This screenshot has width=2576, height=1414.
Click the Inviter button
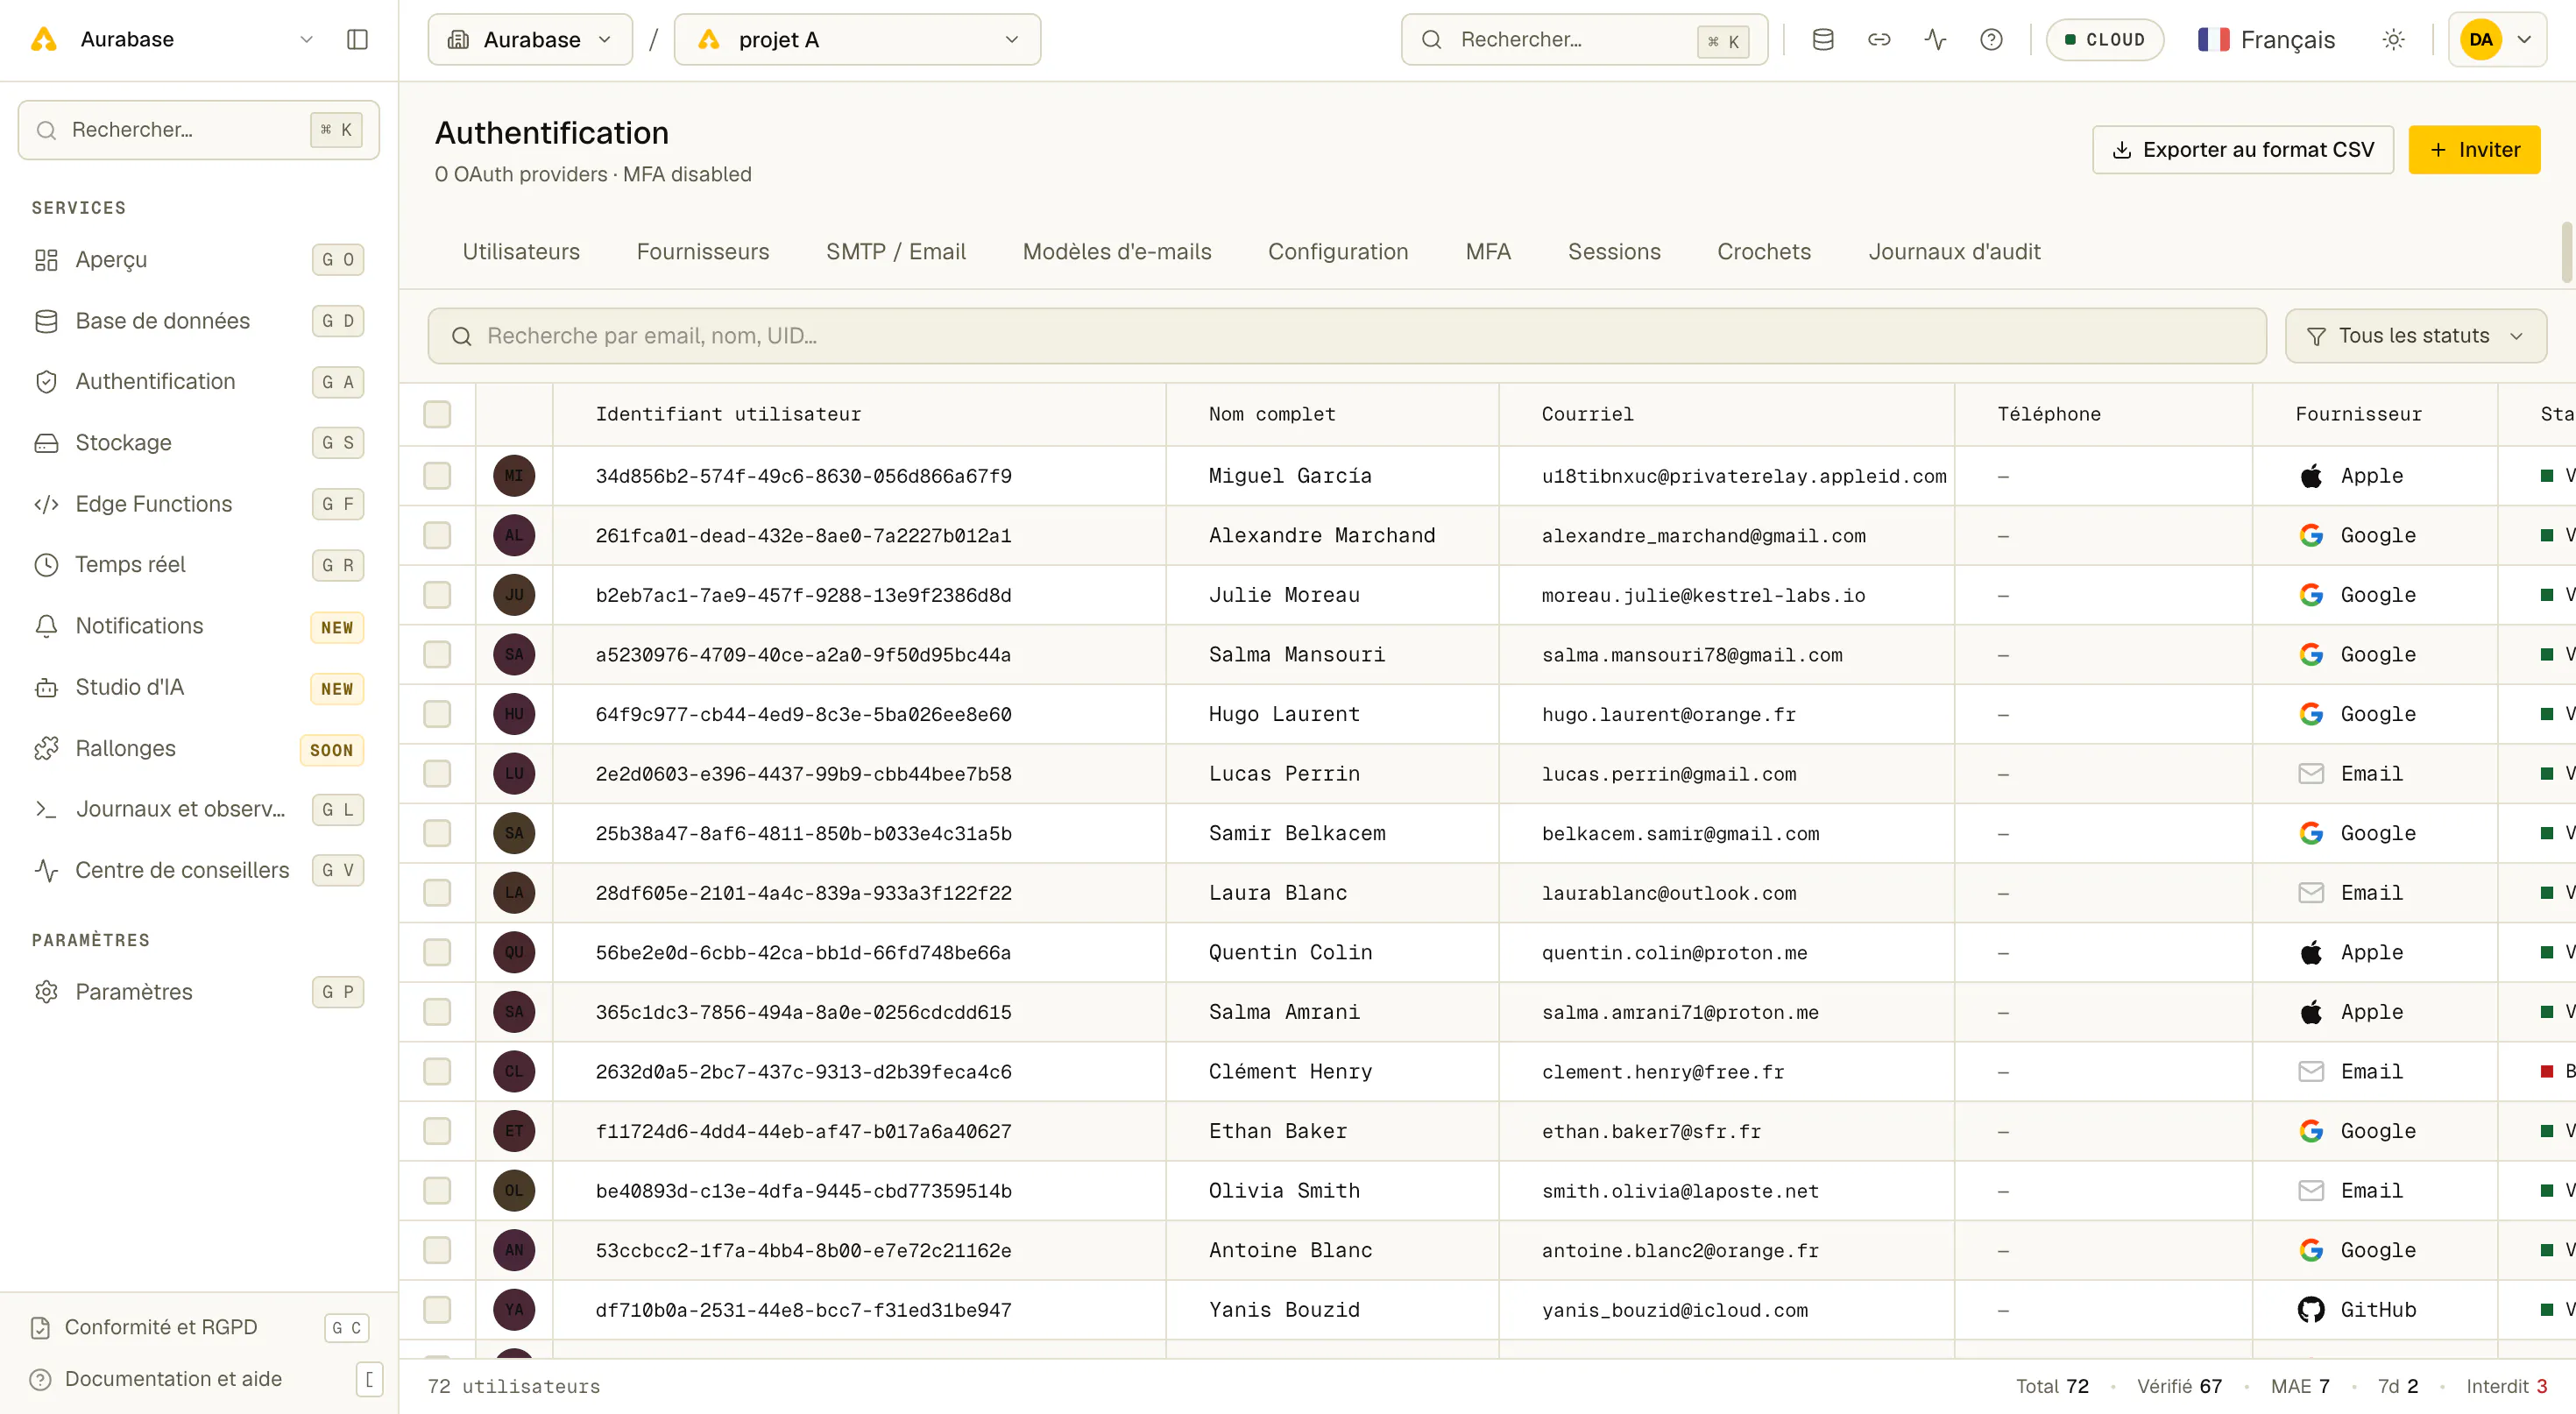tap(2474, 150)
